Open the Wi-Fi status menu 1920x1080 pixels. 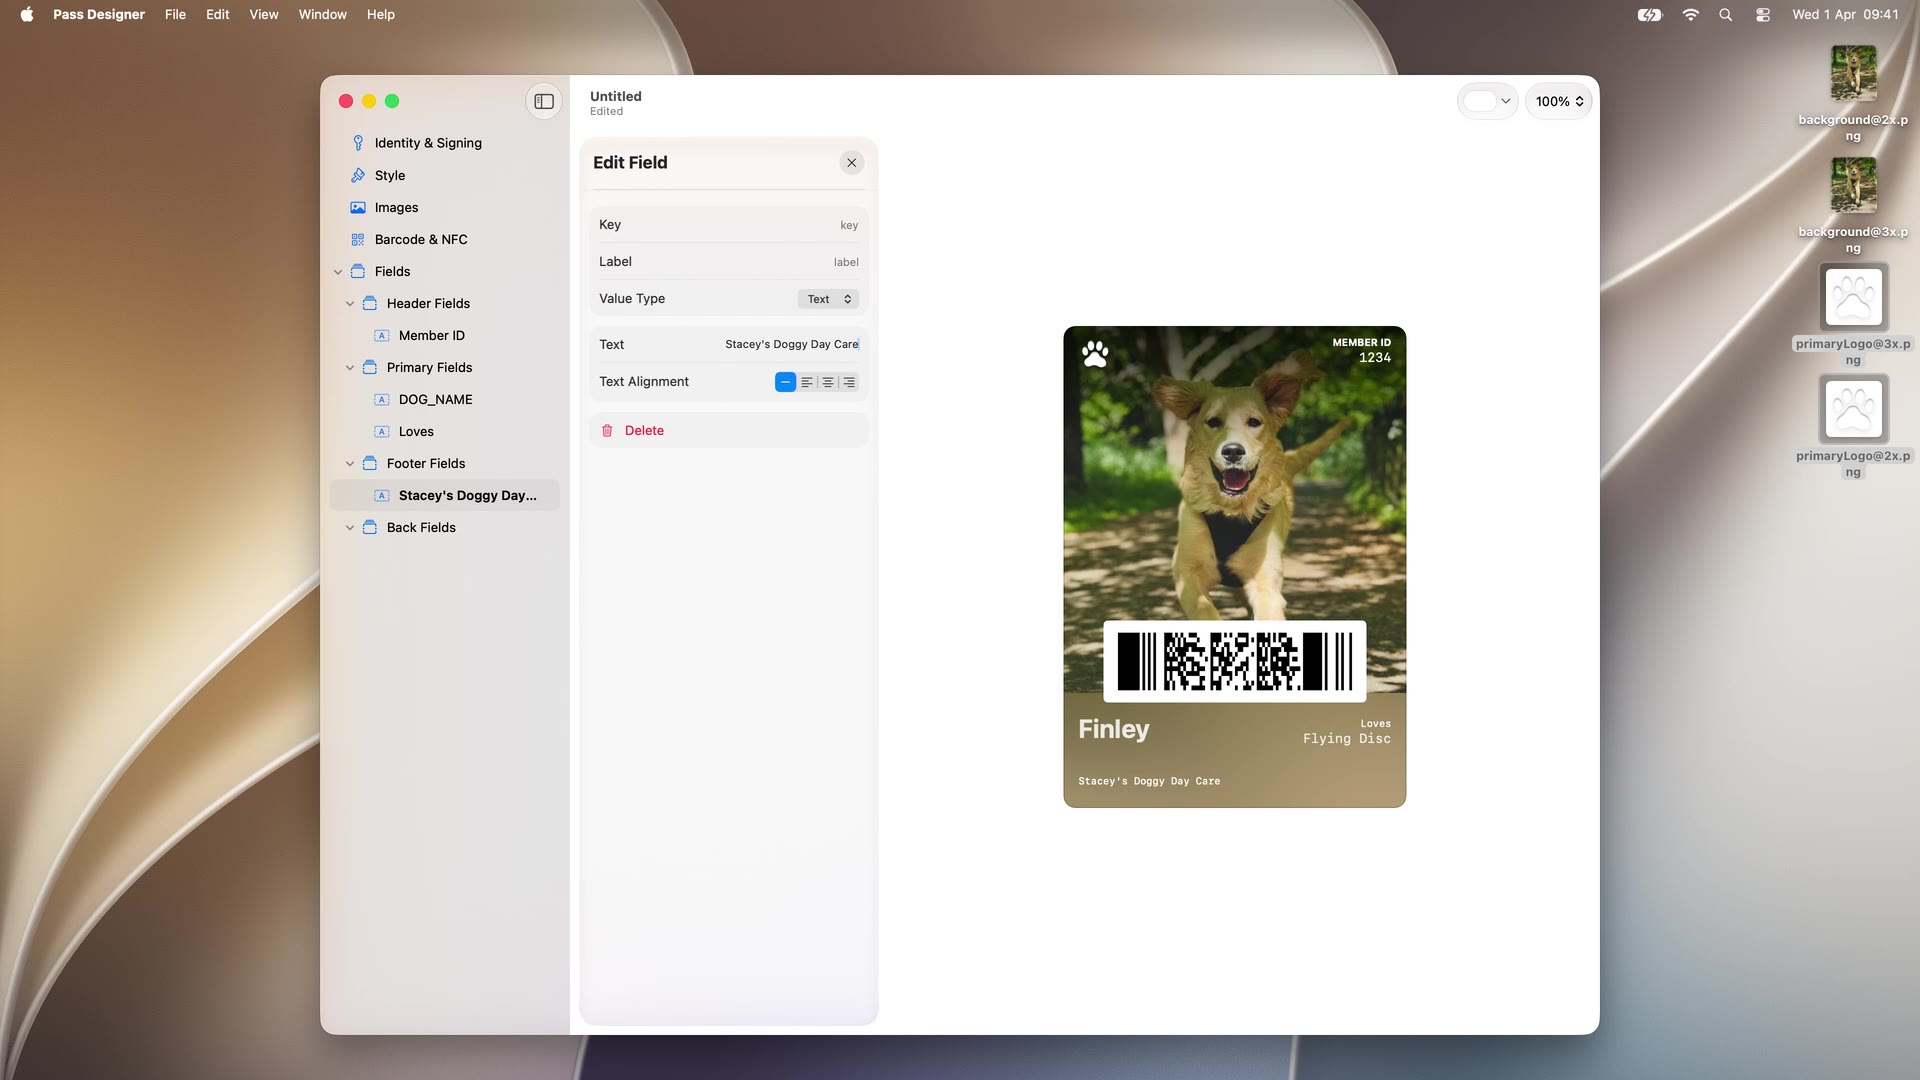click(1690, 14)
